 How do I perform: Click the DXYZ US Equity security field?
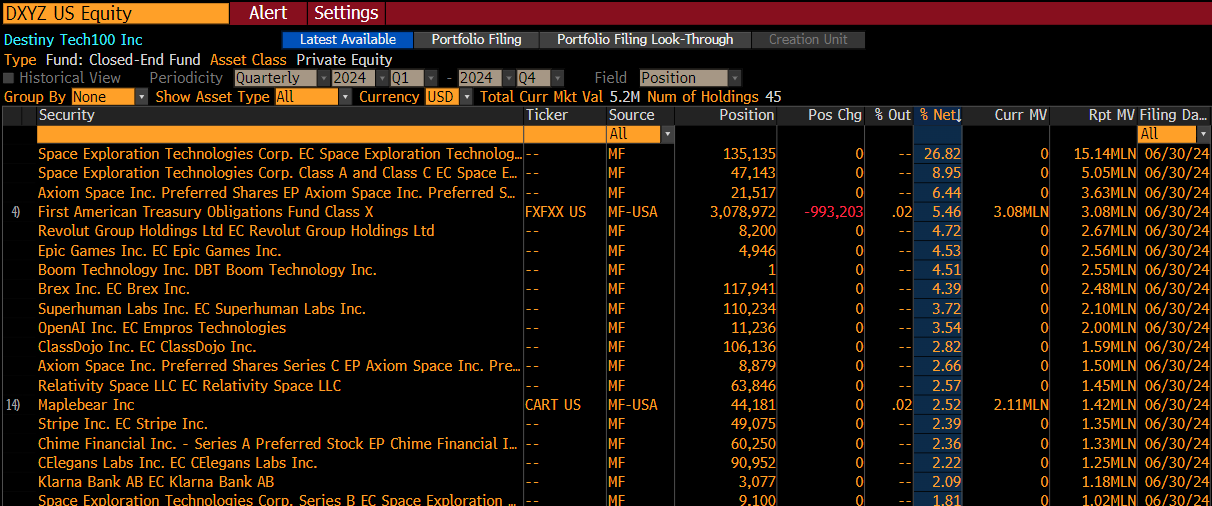(115, 13)
